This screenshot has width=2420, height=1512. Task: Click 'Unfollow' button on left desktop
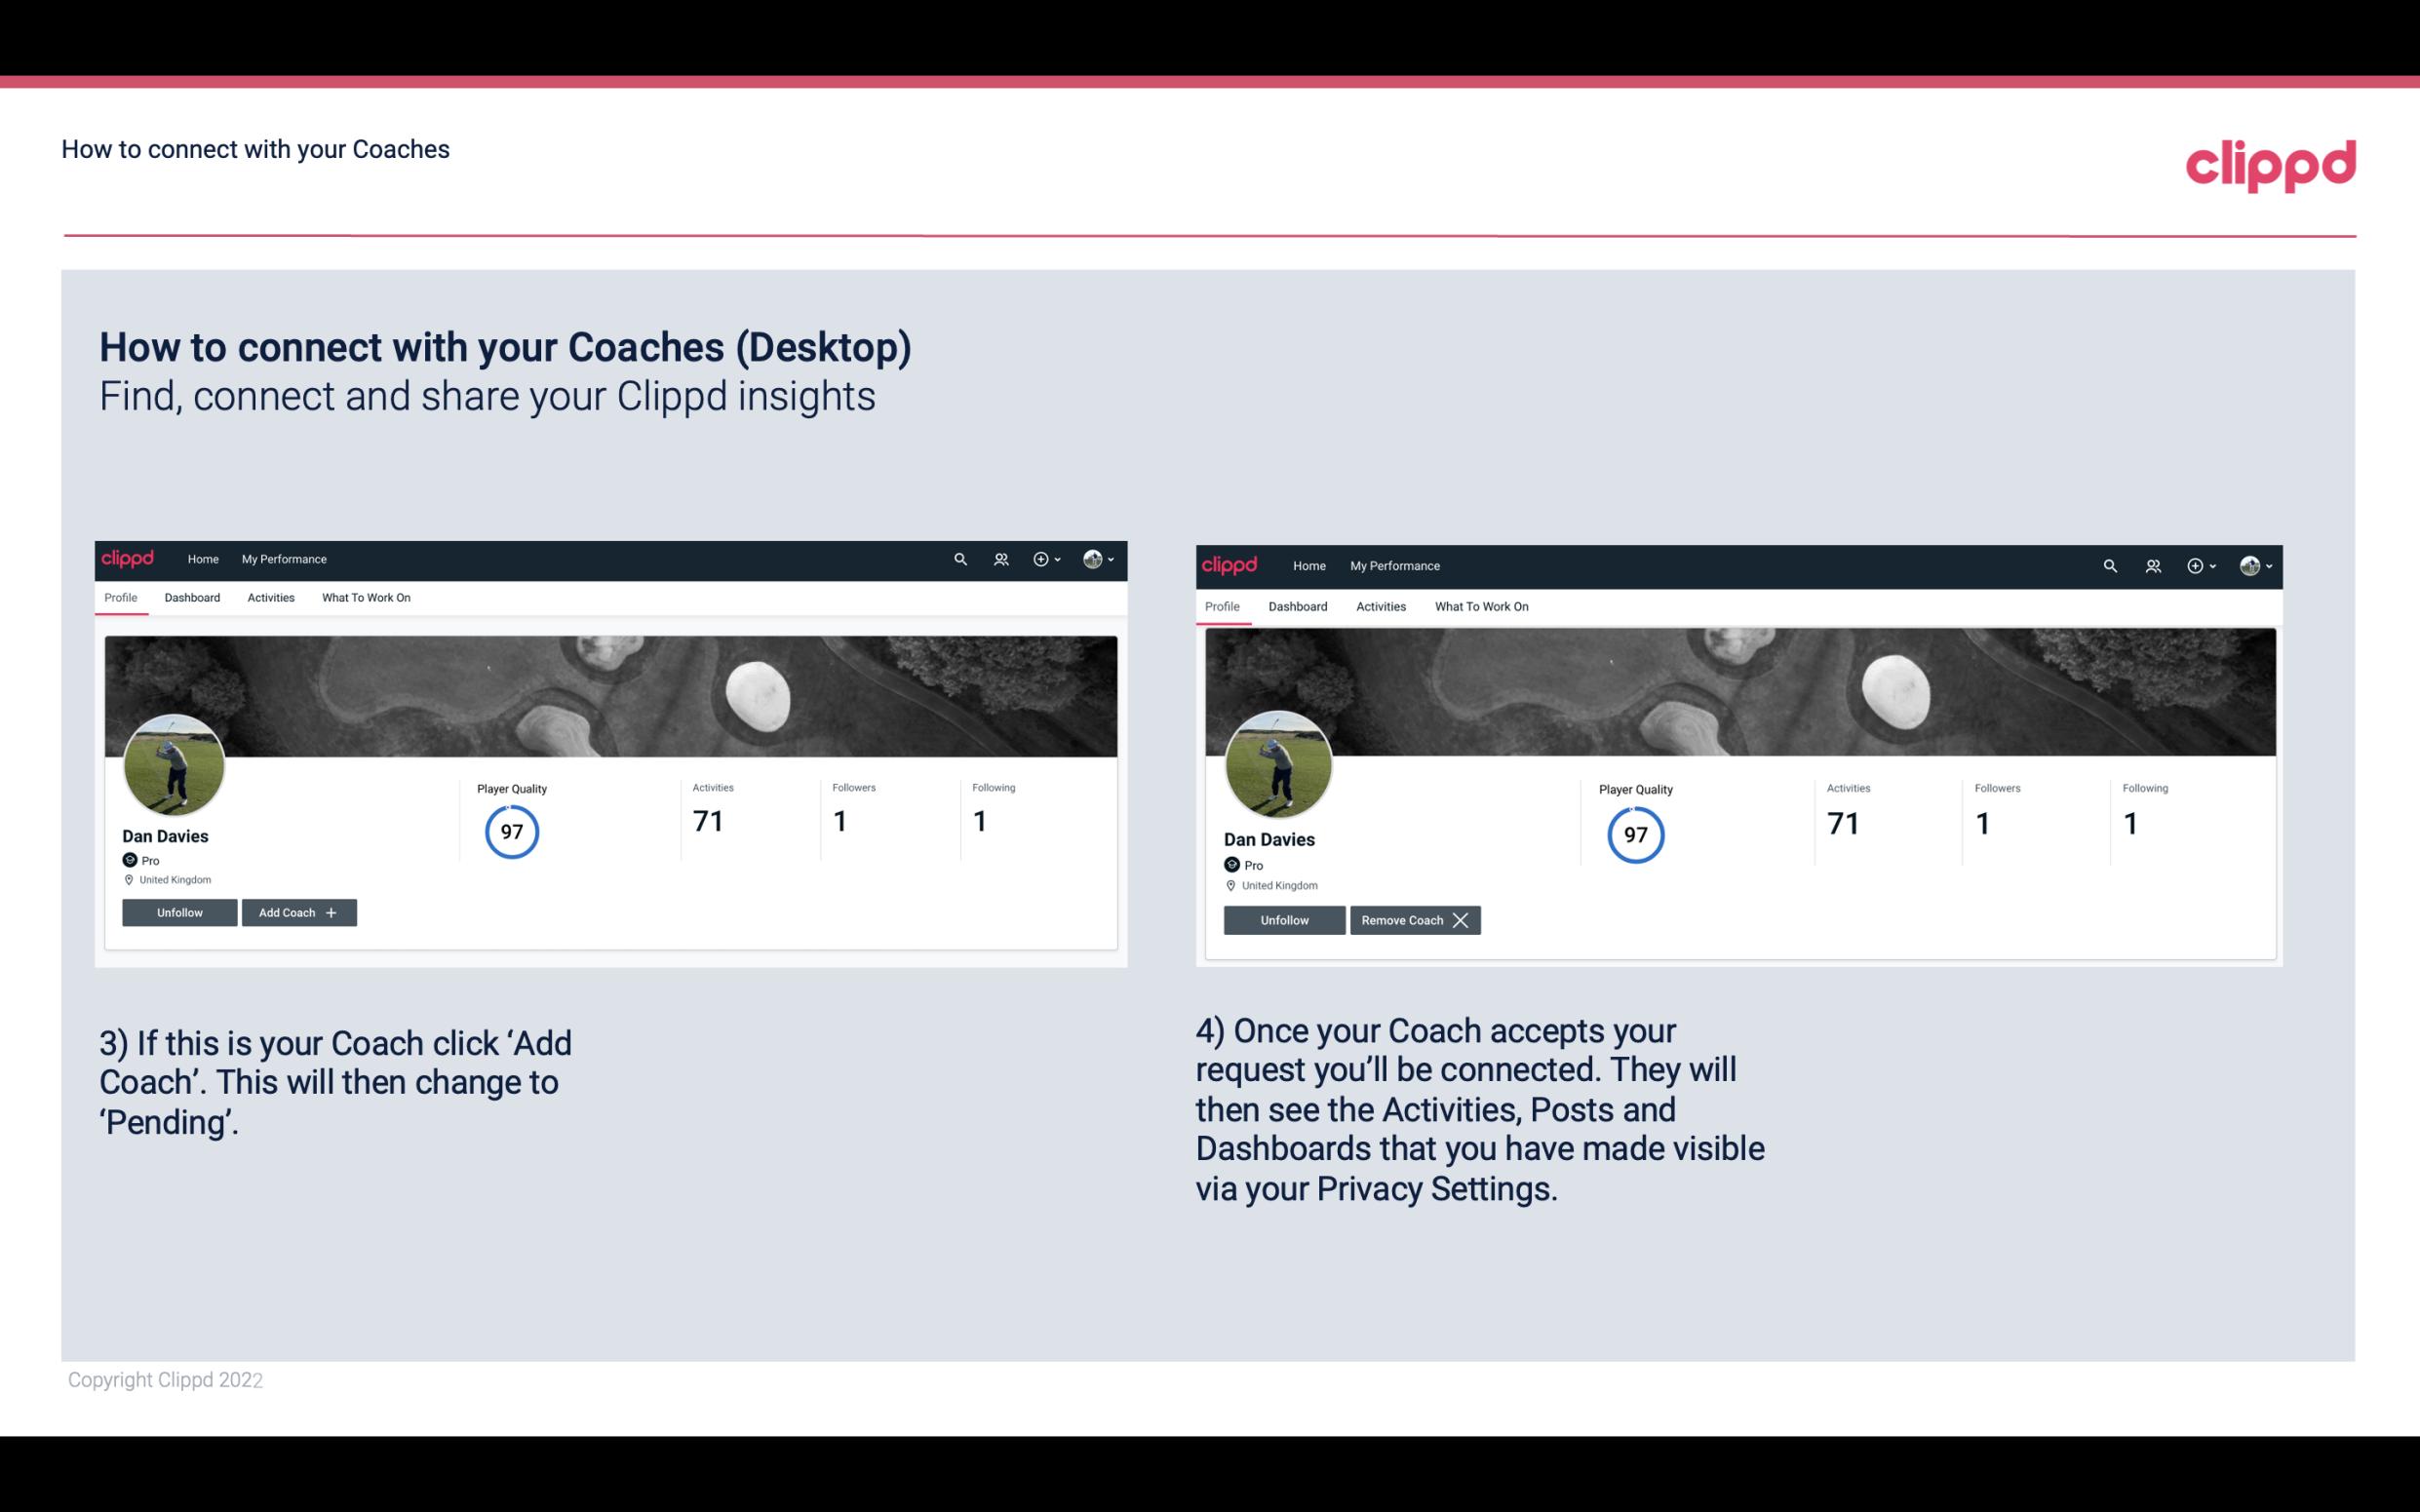[x=179, y=912]
